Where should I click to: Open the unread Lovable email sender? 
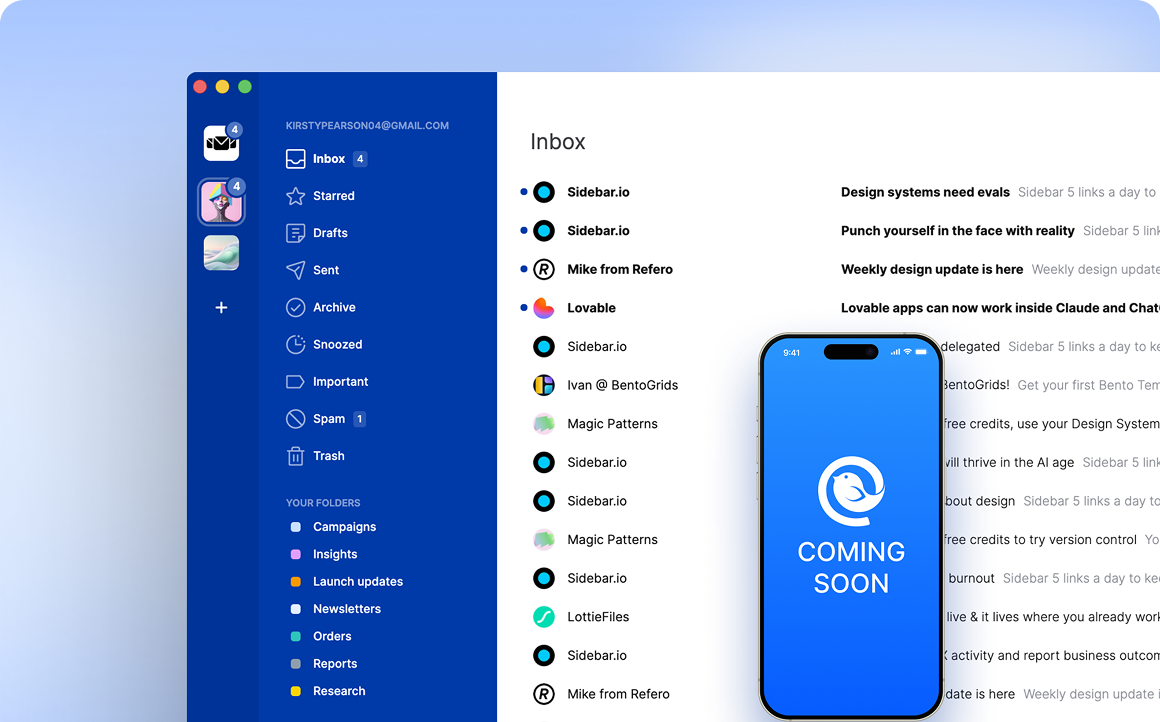coord(591,308)
